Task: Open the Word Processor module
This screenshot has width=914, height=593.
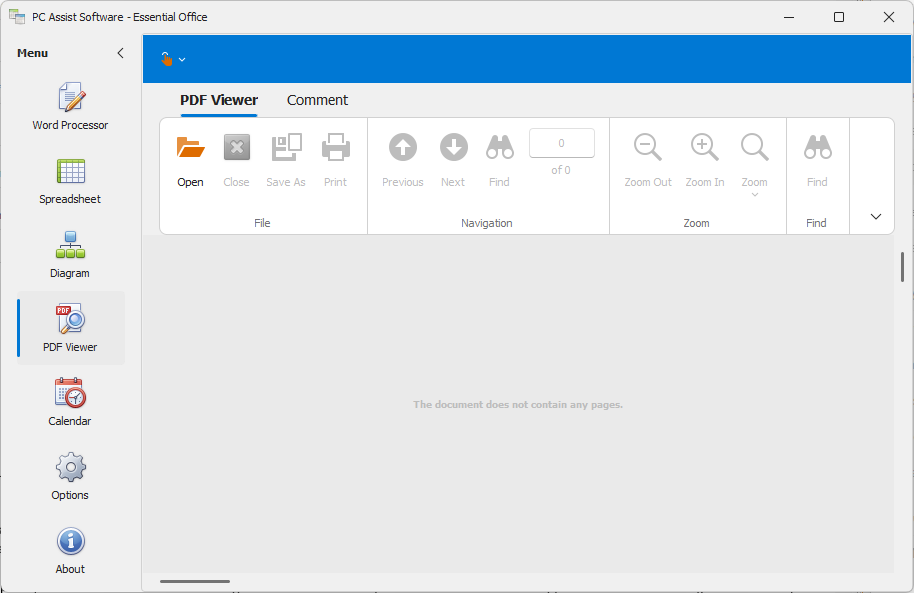Action: pos(70,106)
